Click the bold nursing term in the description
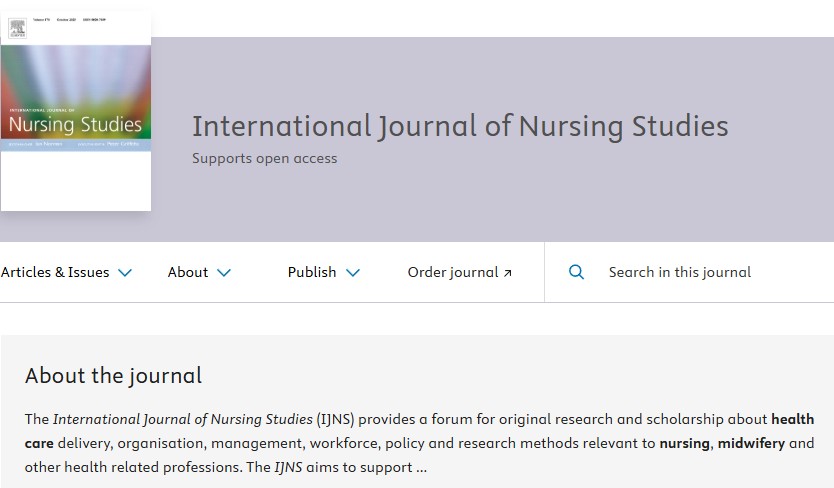This screenshot has width=834, height=488. 684,443
